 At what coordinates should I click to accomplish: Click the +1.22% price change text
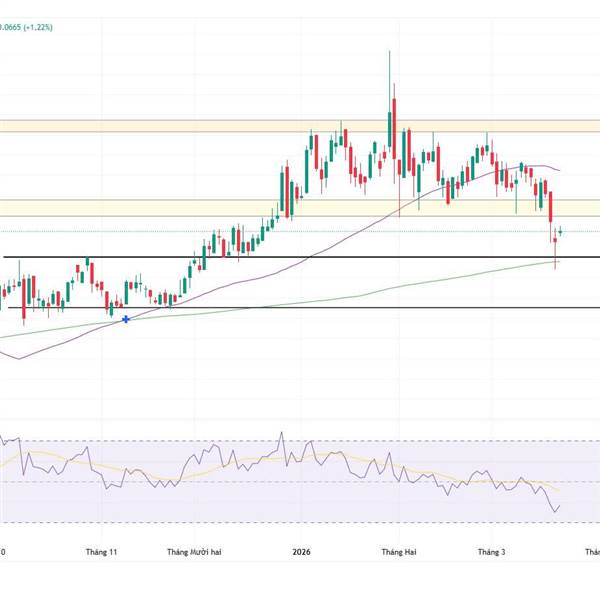tap(35, 28)
